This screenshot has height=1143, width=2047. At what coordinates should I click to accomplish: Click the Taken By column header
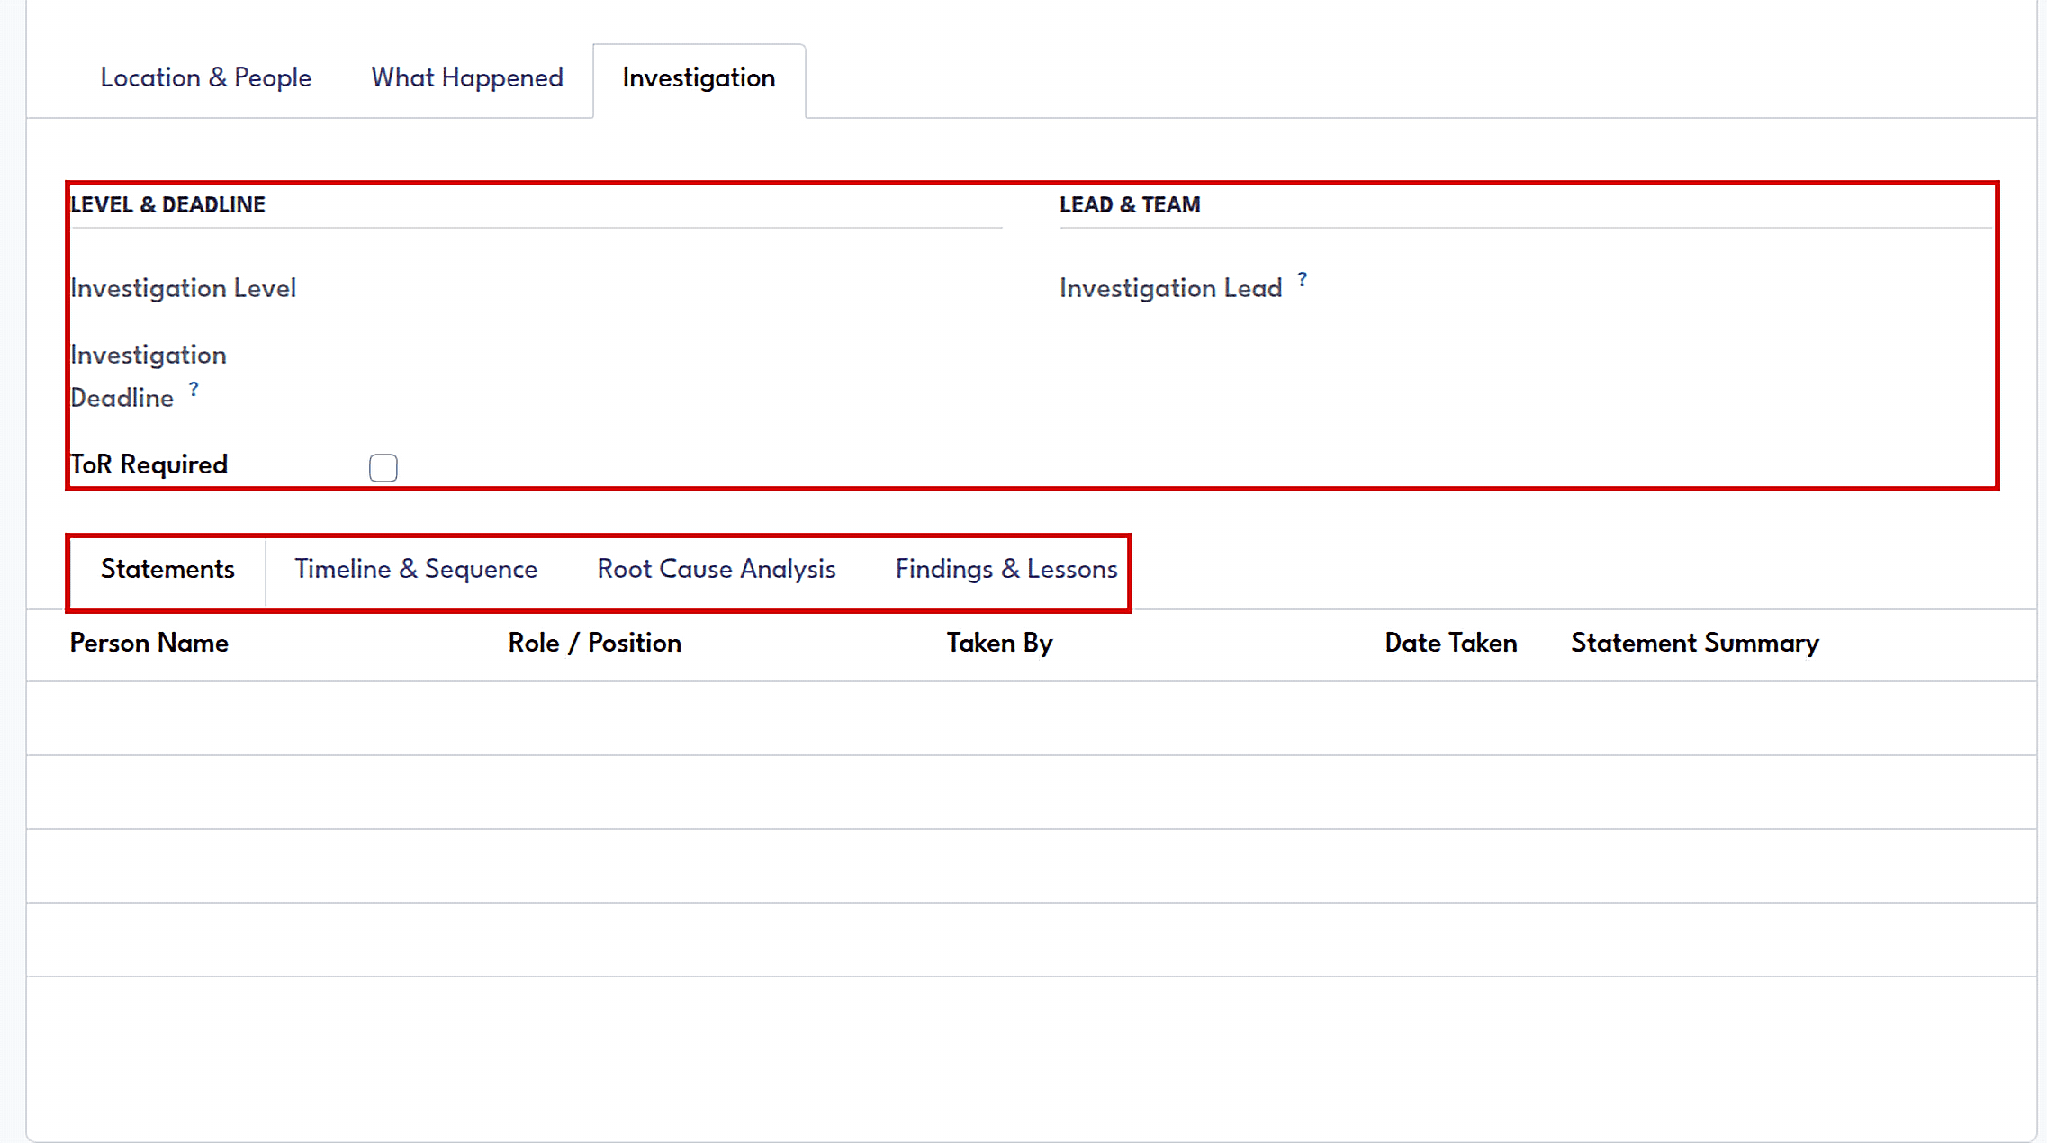point(999,643)
